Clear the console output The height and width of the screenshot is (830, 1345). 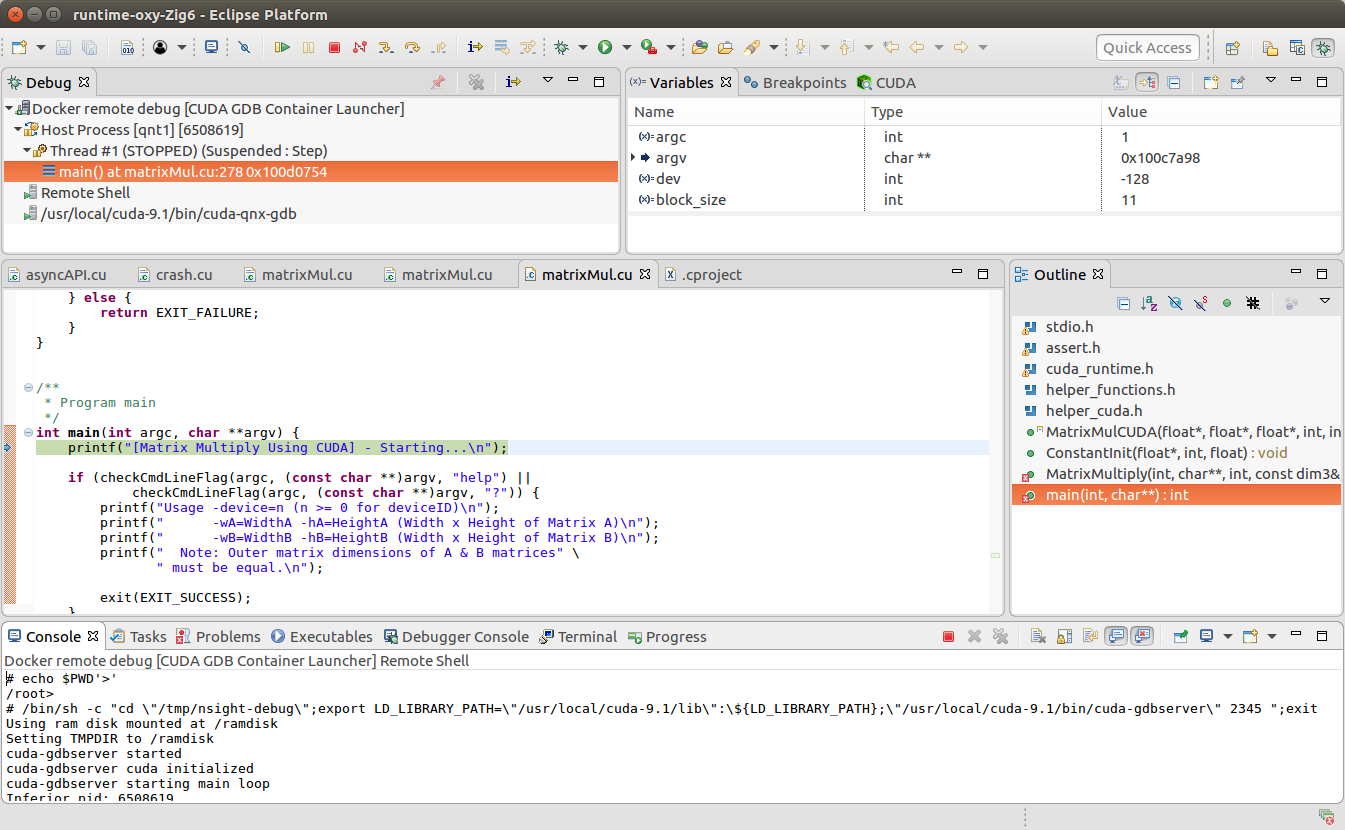[1037, 636]
